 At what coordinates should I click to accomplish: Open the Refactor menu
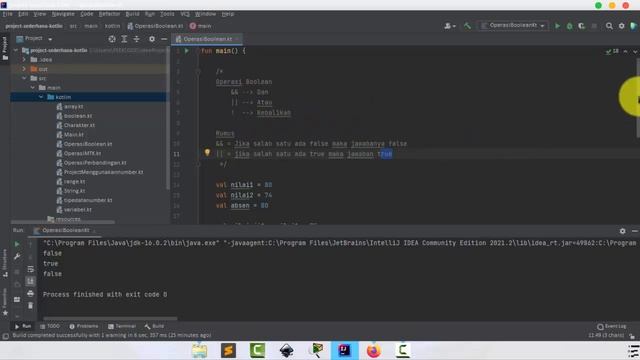click(x=109, y=14)
